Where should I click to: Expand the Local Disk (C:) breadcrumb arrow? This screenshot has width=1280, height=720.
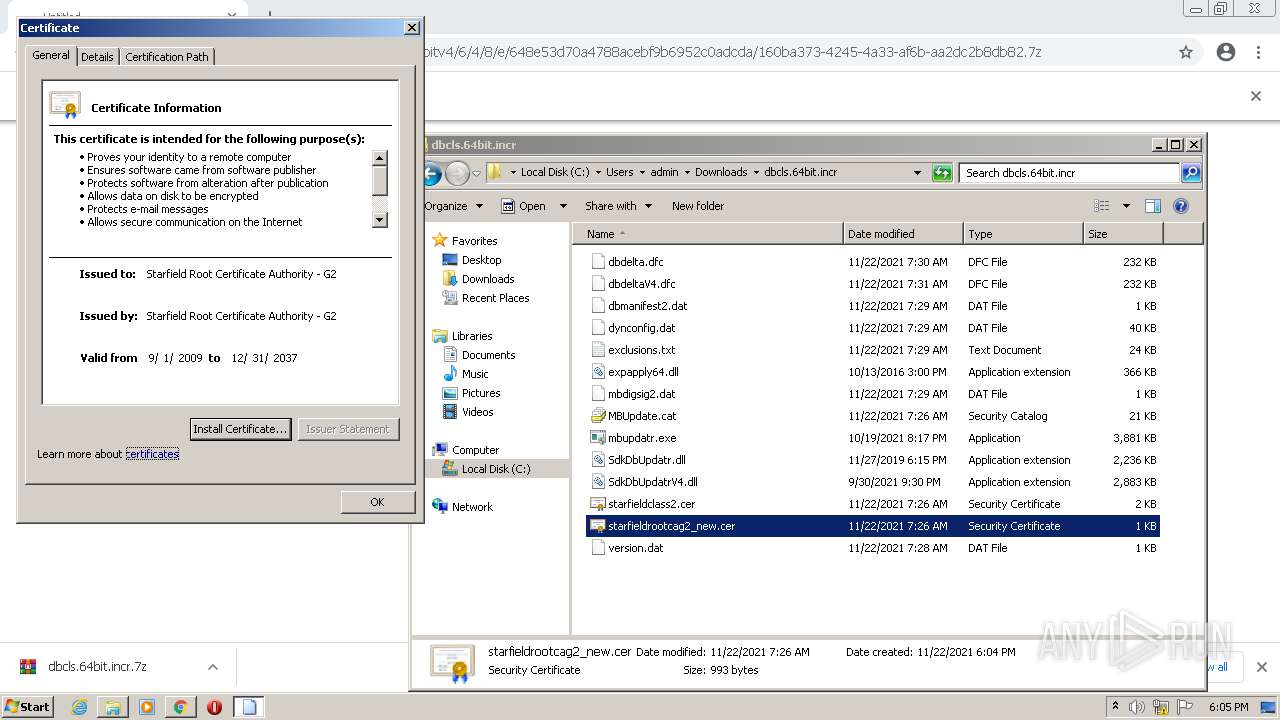click(x=598, y=172)
